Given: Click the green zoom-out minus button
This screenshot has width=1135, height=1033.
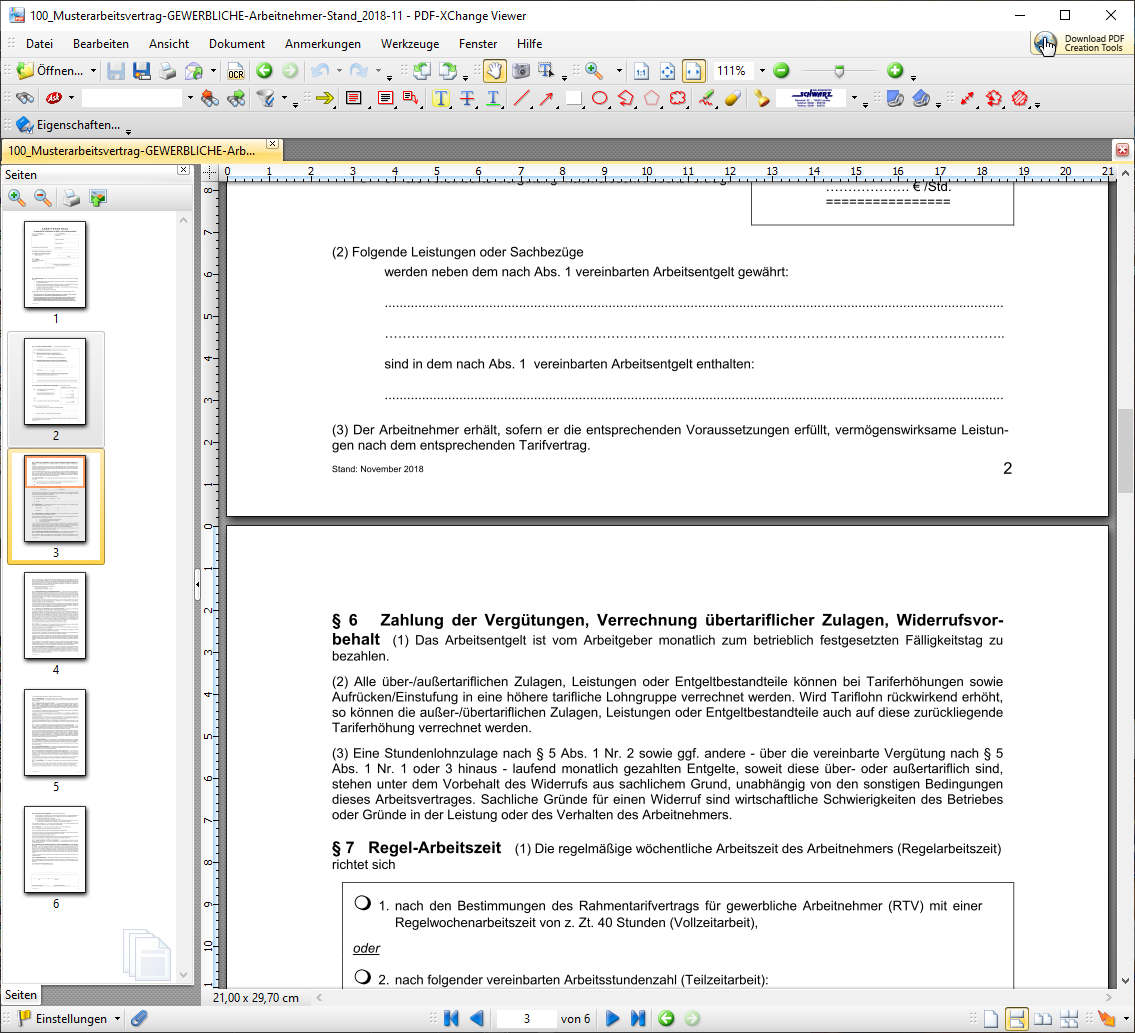Looking at the screenshot, I should [781, 71].
